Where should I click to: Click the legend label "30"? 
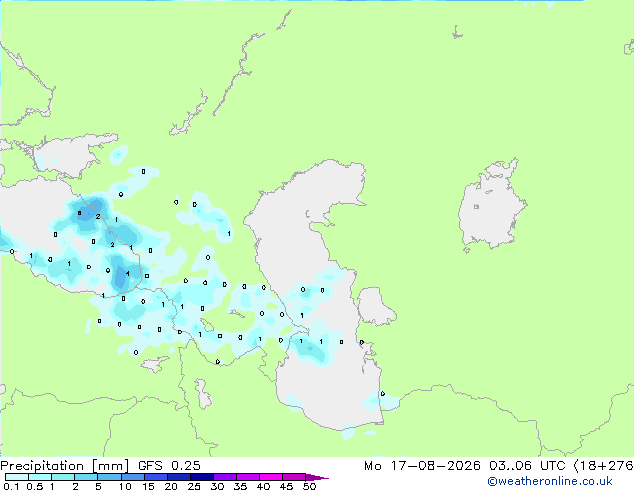(x=217, y=486)
